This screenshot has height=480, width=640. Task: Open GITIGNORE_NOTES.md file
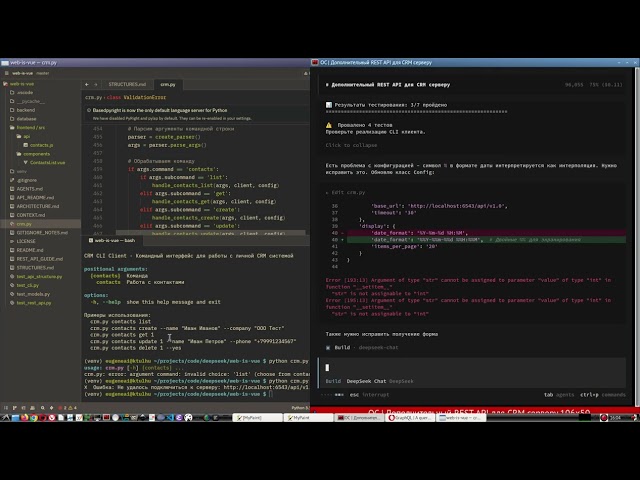(42, 233)
